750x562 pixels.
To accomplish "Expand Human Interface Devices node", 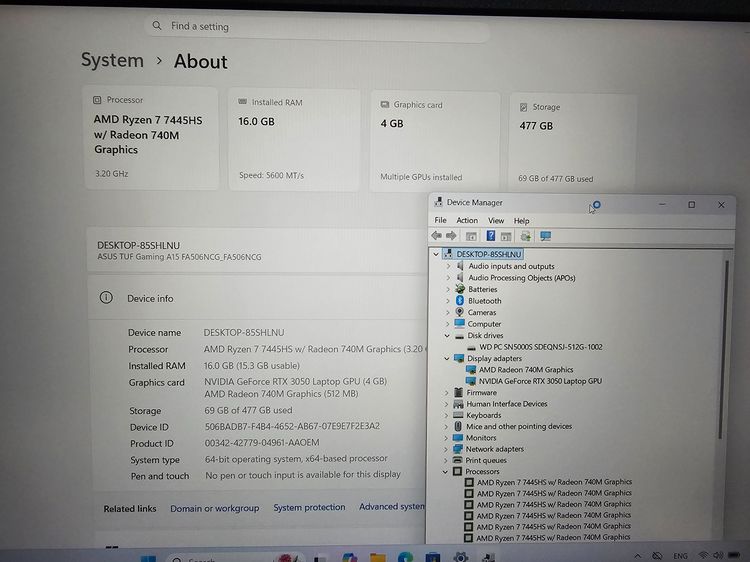I will [x=446, y=404].
